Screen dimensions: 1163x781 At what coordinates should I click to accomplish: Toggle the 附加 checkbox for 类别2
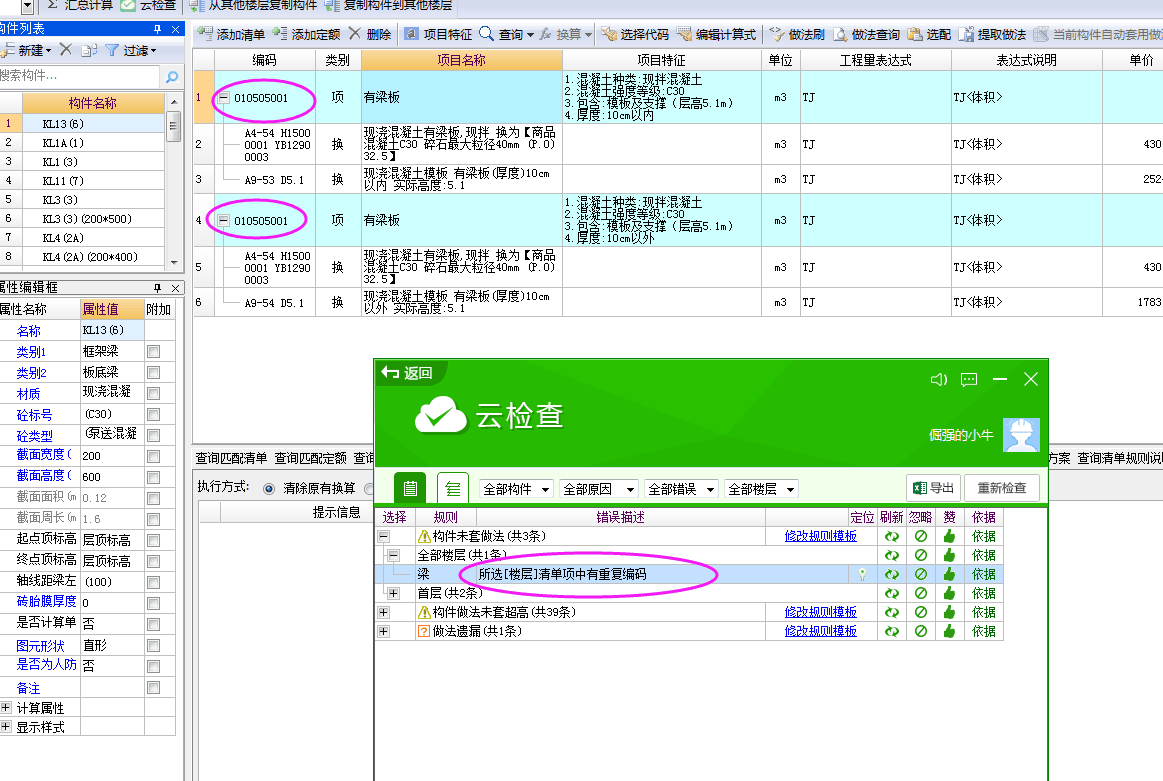[x=154, y=372]
